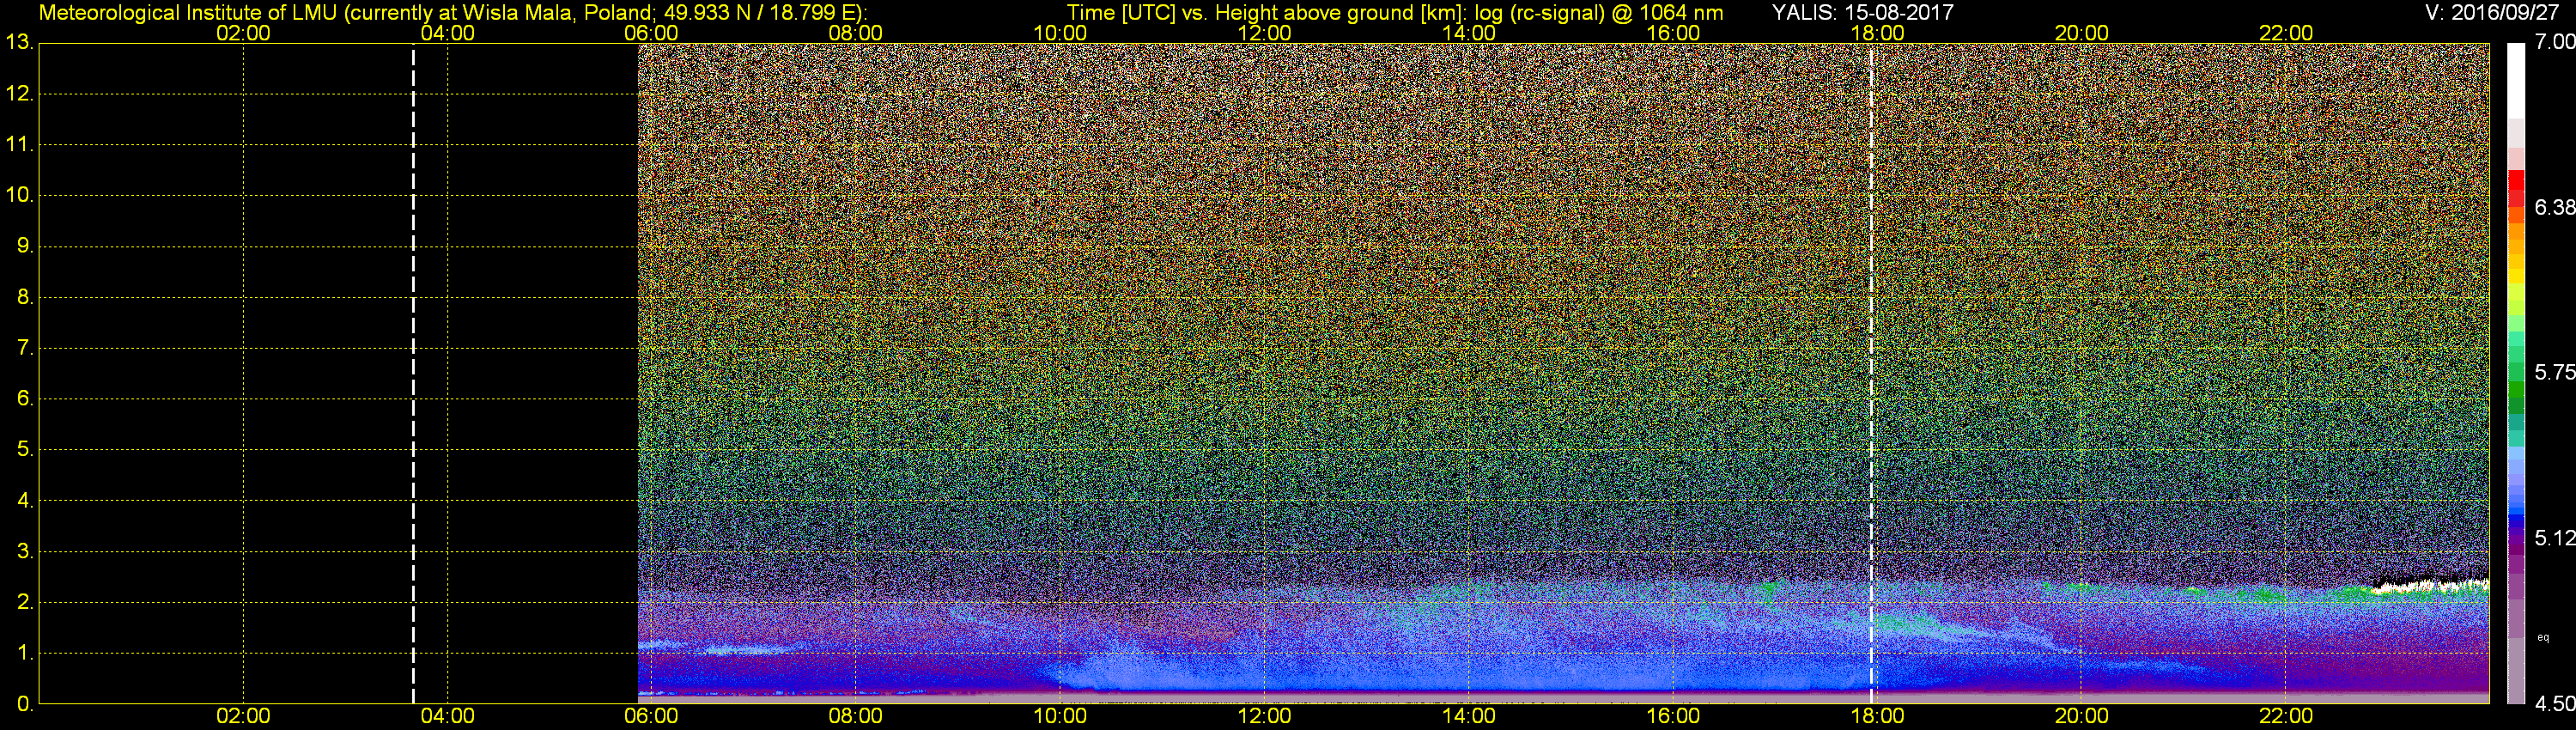Click the title text 'Meteorological Institute of LMU'
Viewport: 2576px width, 730px height.
(188, 13)
